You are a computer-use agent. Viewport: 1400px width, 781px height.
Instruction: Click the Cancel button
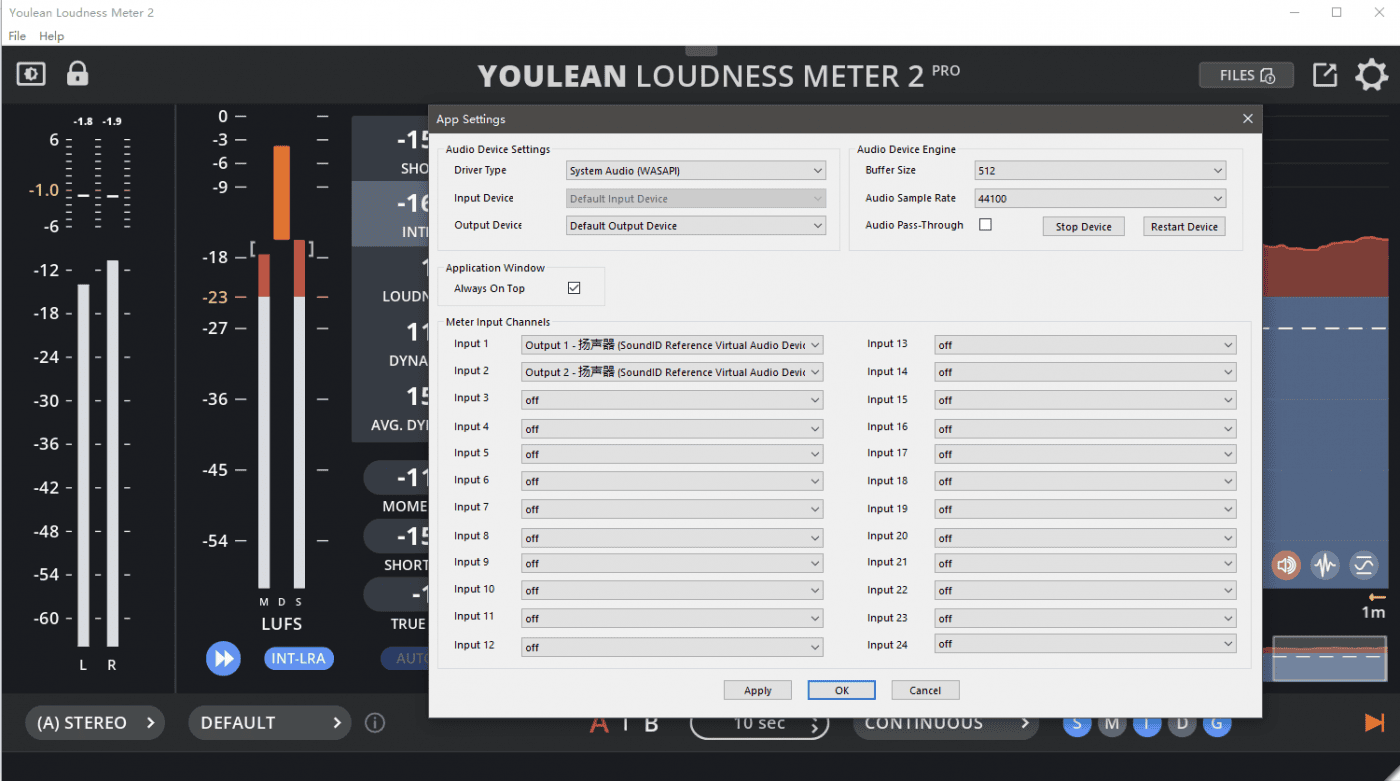pos(925,690)
